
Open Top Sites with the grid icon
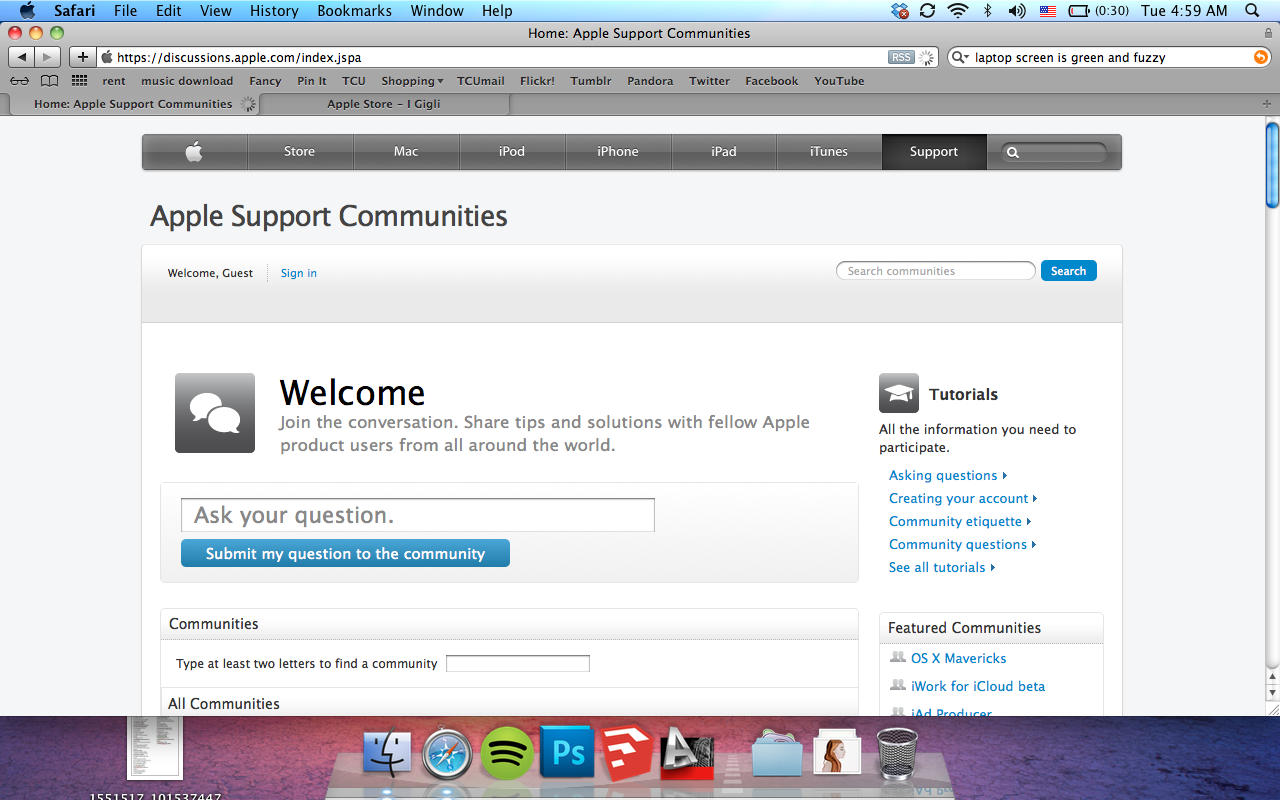pos(78,80)
